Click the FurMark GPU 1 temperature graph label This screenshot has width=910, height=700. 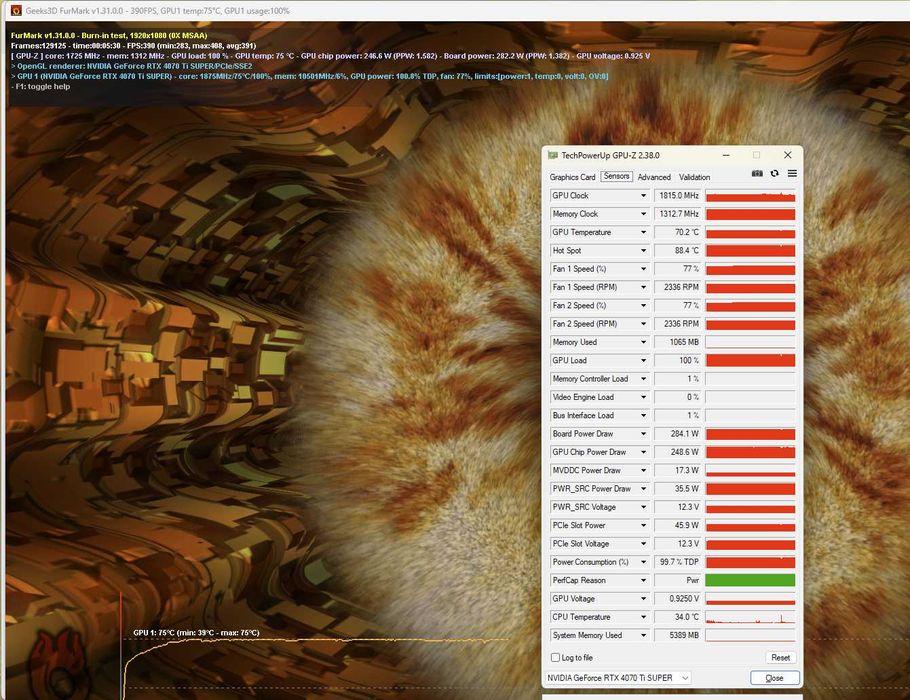click(196, 633)
